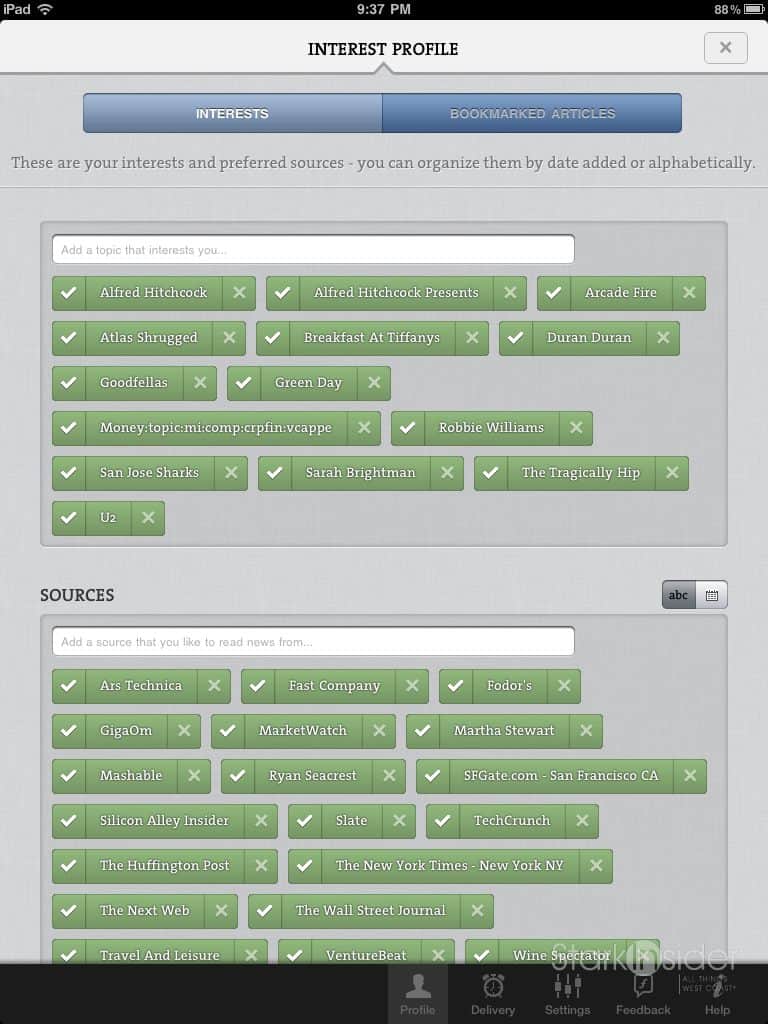Close the Interest Profile panel
This screenshot has height=1024, width=768.
pos(725,48)
